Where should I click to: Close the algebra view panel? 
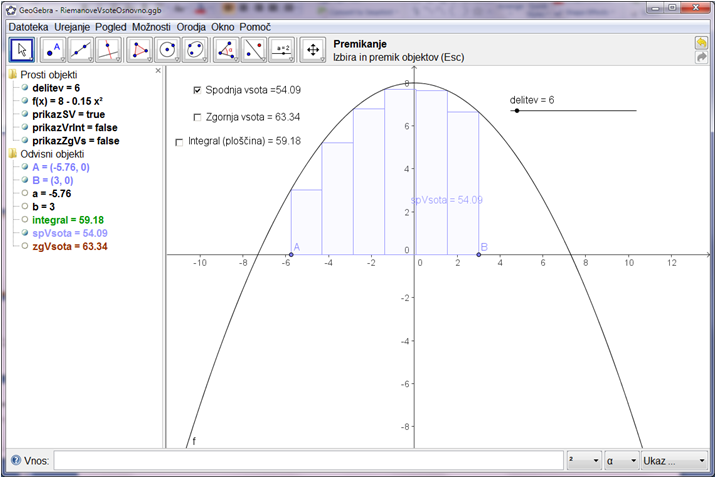(158, 71)
